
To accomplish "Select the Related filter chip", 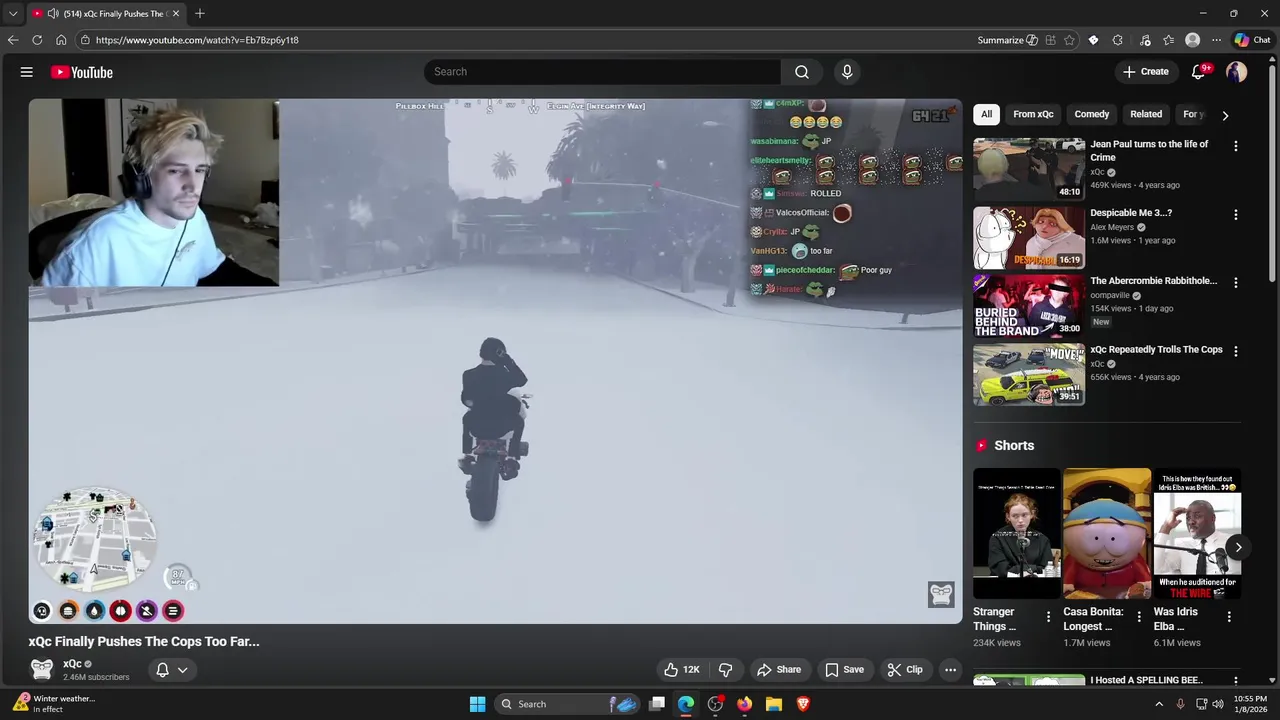I will tap(1146, 114).
